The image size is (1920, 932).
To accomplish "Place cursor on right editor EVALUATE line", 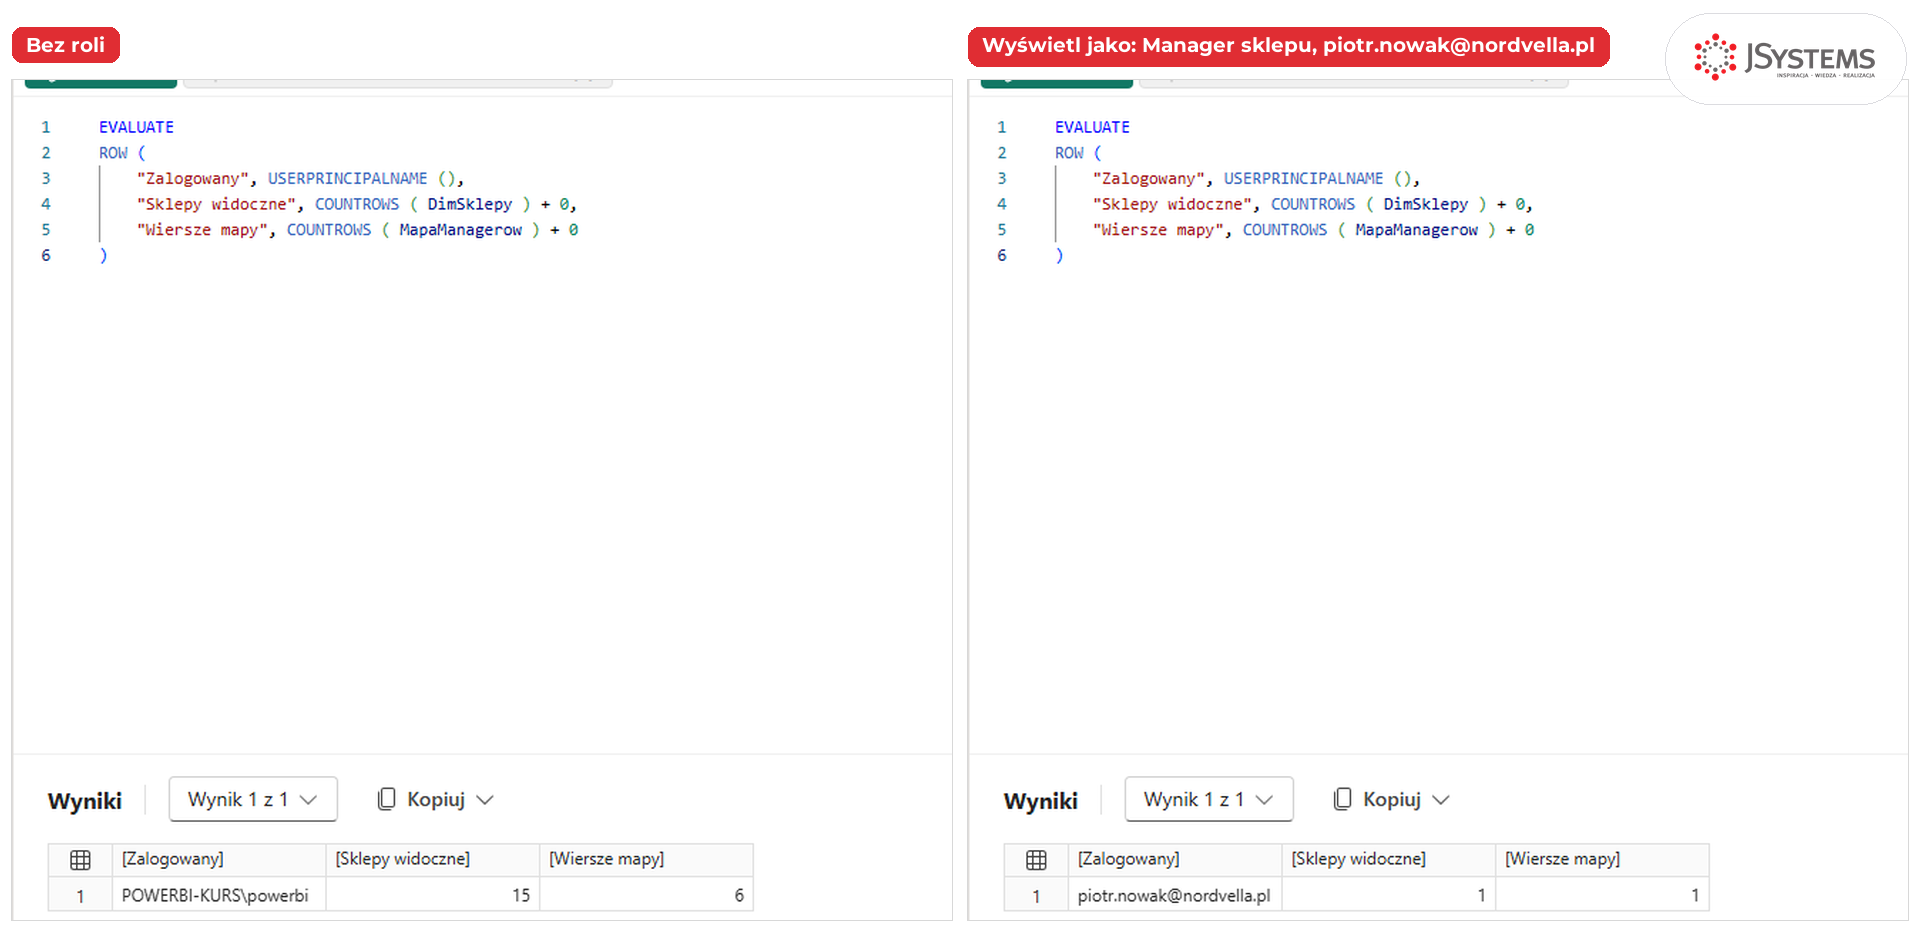I will pyautogui.click(x=1092, y=127).
